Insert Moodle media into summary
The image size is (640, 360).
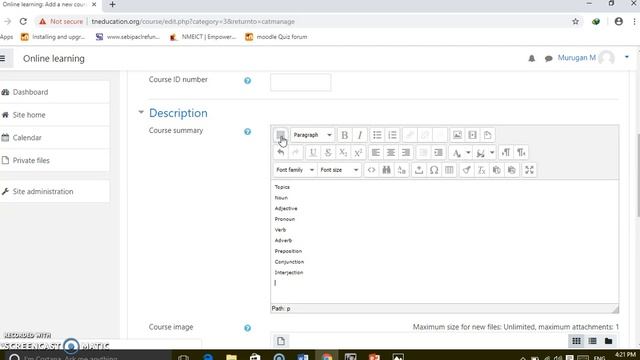pyautogui.click(x=472, y=135)
